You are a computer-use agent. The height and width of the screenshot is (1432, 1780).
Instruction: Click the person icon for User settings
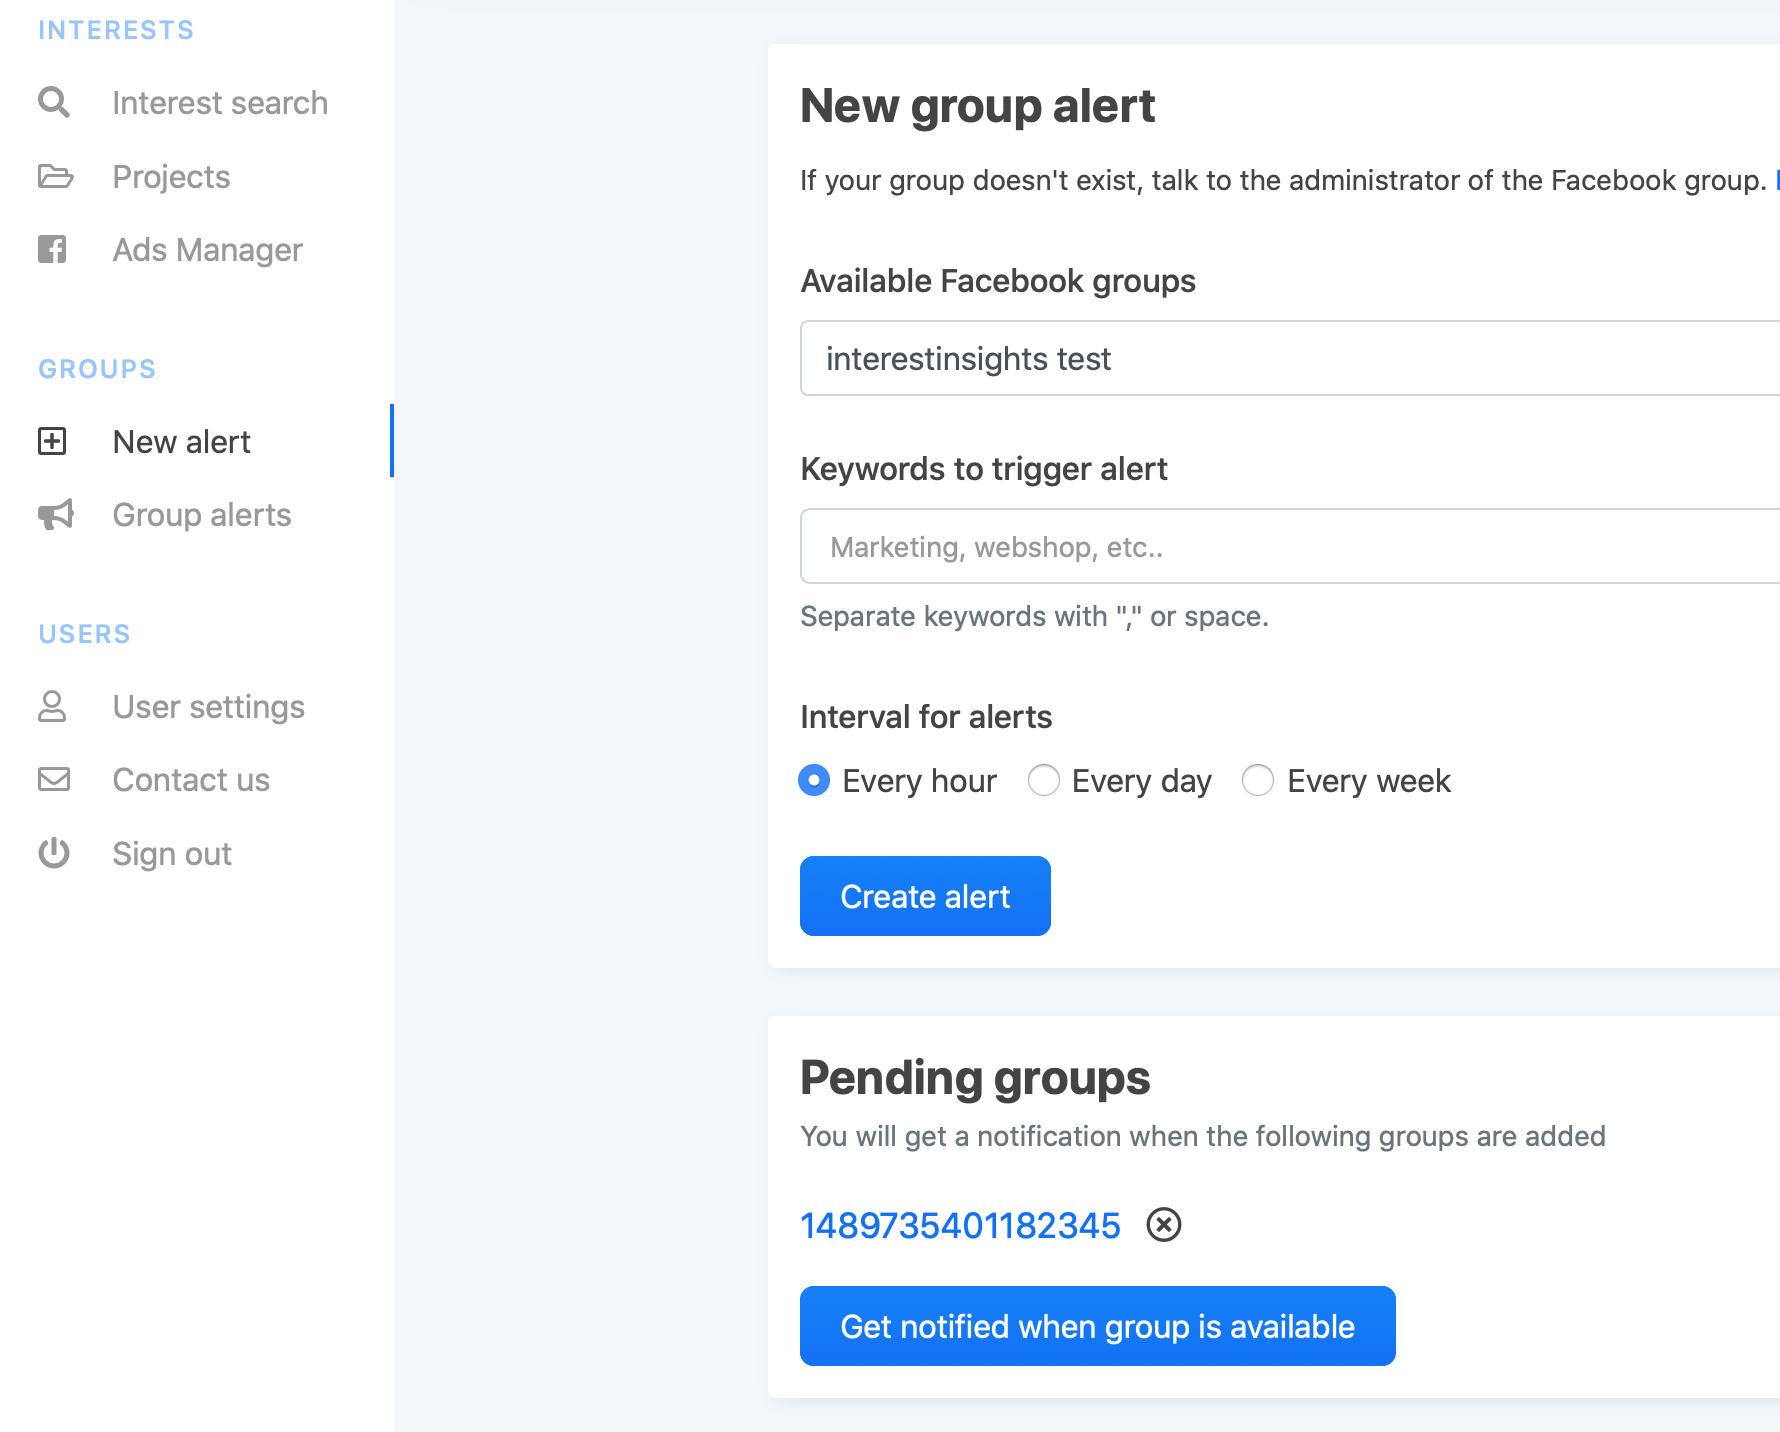pyautogui.click(x=52, y=707)
